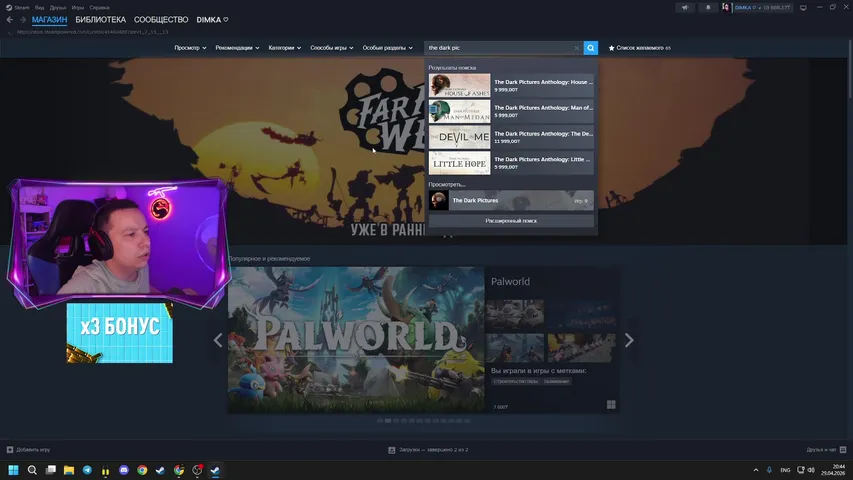853x480 pixels.
Task: Expand the Особые разделы dropdown
Action: pyautogui.click(x=387, y=48)
